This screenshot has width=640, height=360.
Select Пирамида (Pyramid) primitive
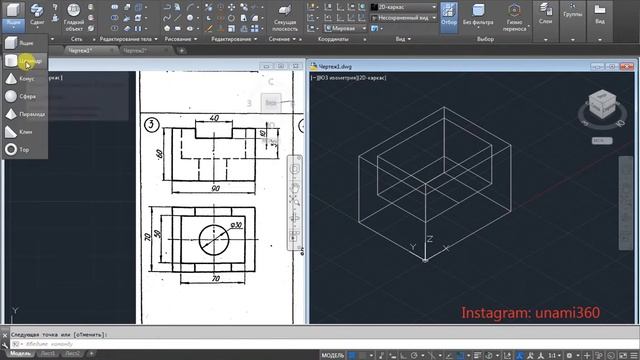coord(24,114)
